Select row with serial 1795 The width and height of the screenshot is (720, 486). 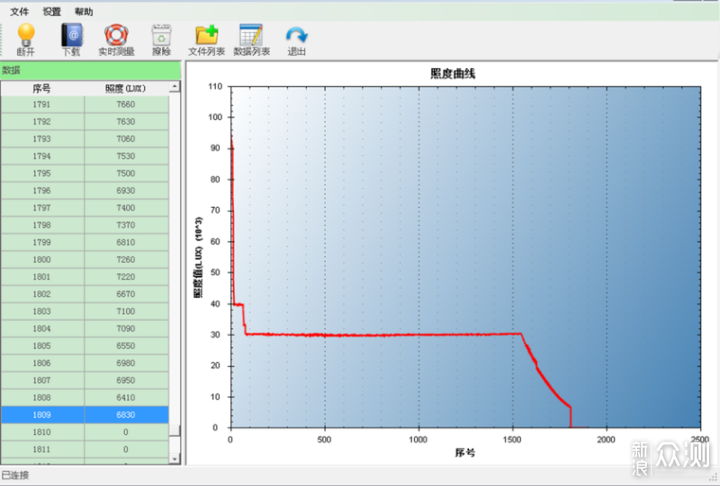(x=84, y=173)
